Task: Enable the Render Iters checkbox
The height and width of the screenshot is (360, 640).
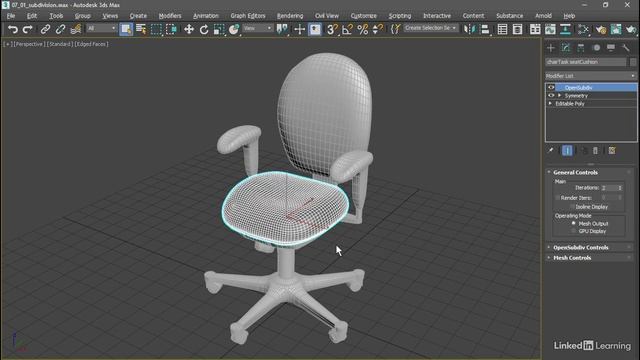Action: 557,198
